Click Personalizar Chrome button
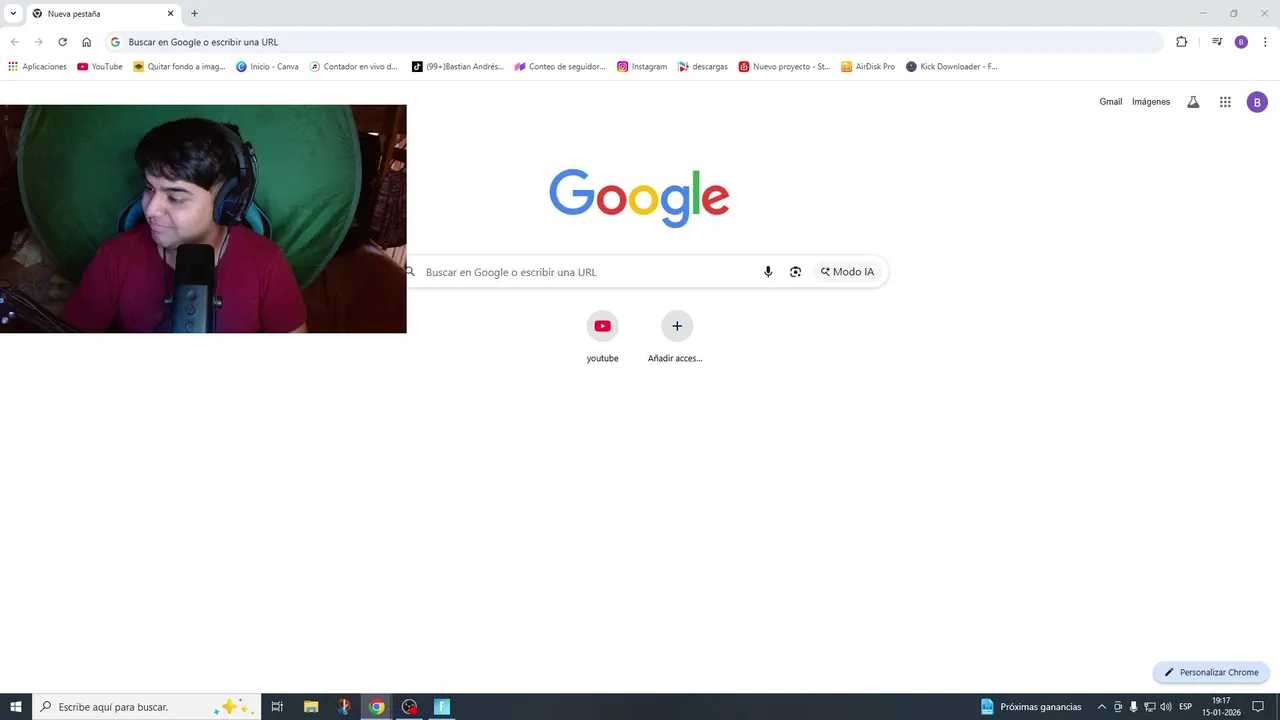This screenshot has width=1280, height=720. click(x=1211, y=673)
